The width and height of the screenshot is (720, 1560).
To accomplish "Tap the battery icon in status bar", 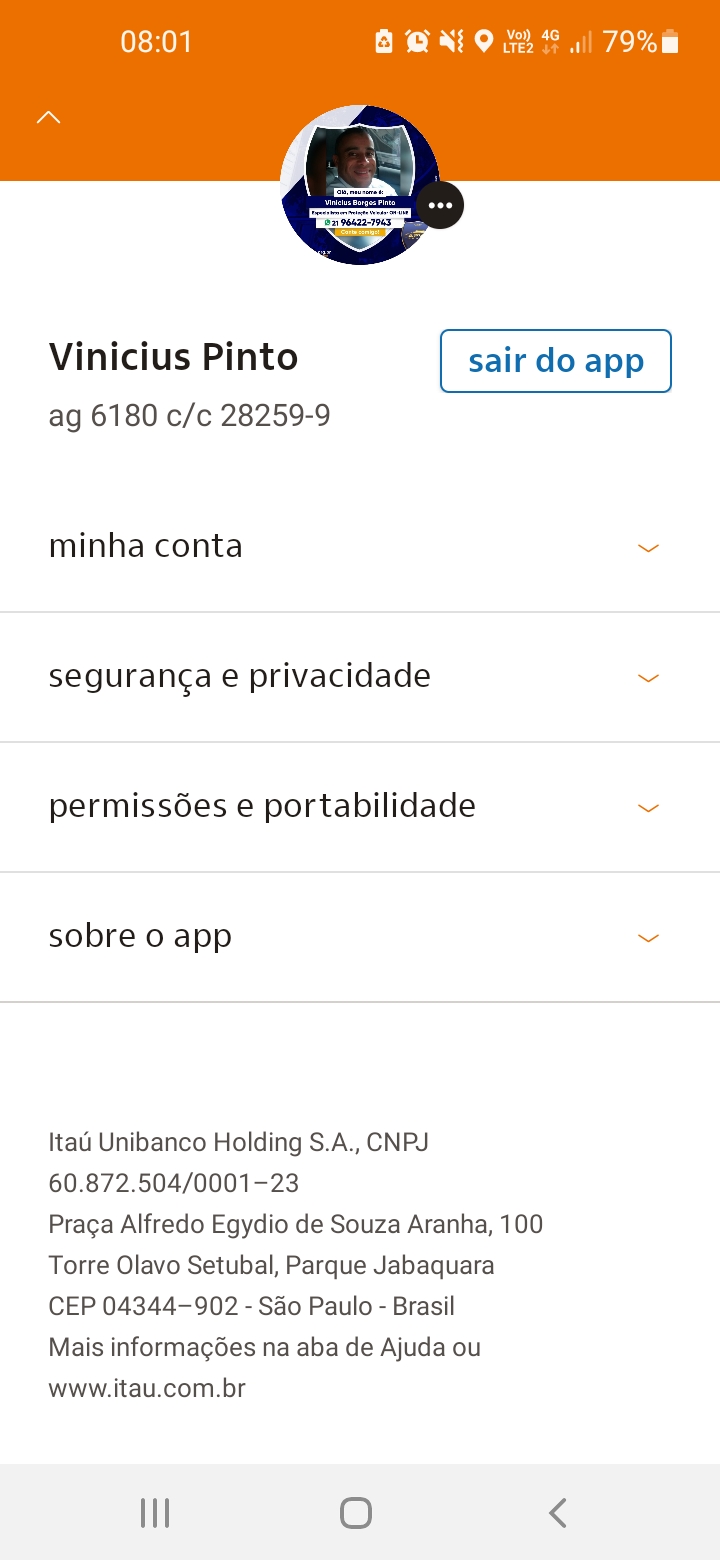I will pyautogui.click(x=670, y=41).
